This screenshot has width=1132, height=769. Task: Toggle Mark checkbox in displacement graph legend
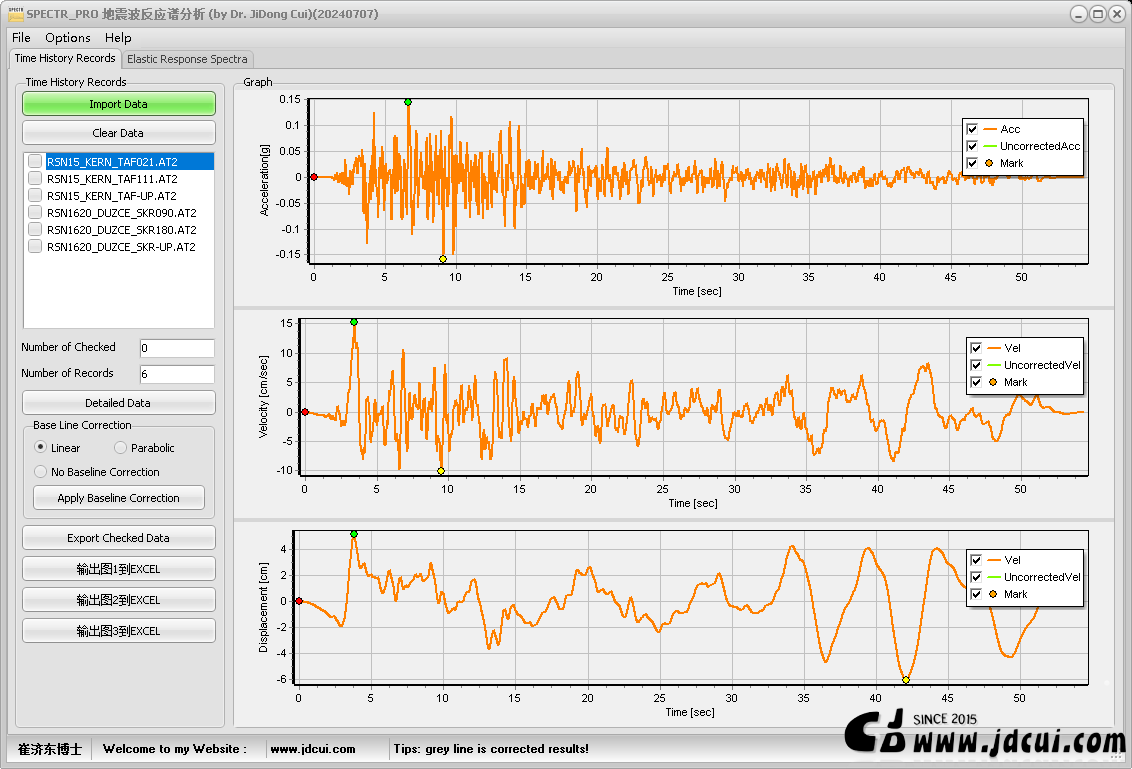click(x=976, y=594)
